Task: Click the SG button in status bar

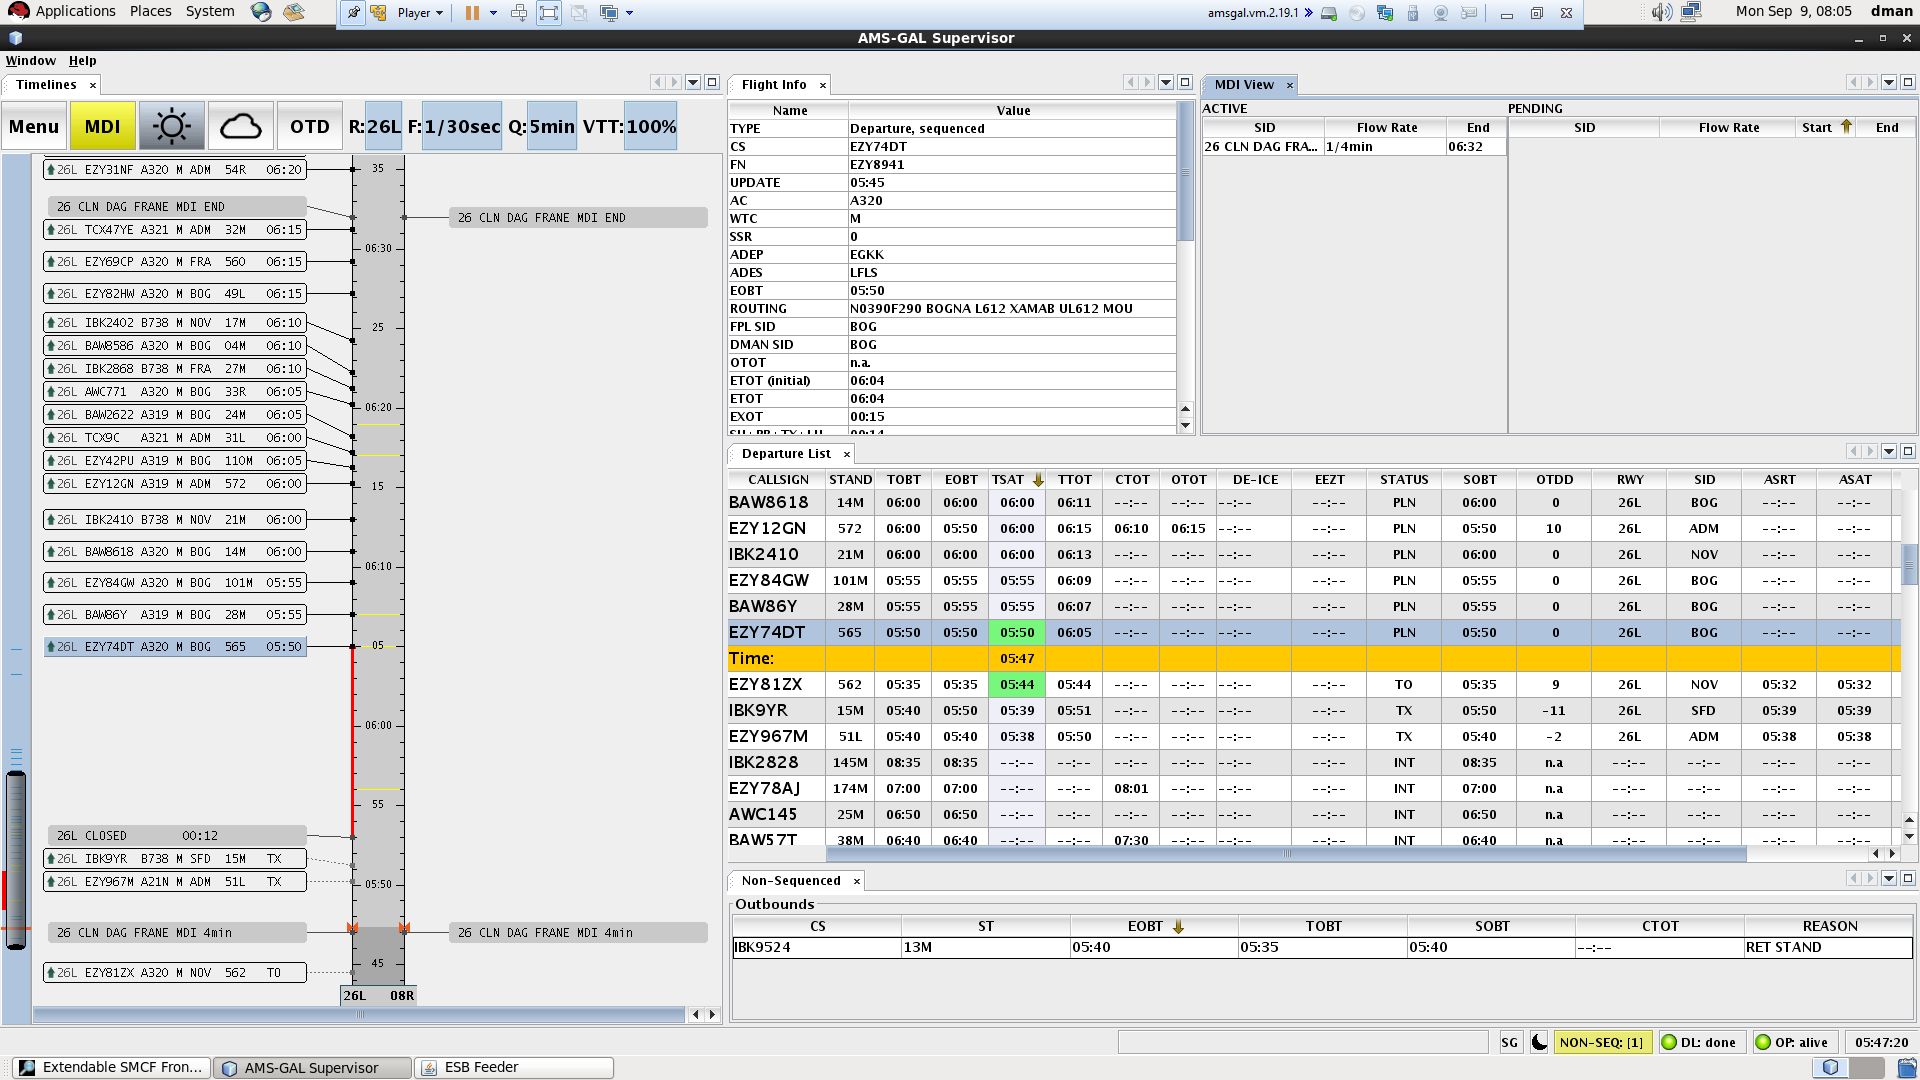Action: point(1509,1042)
